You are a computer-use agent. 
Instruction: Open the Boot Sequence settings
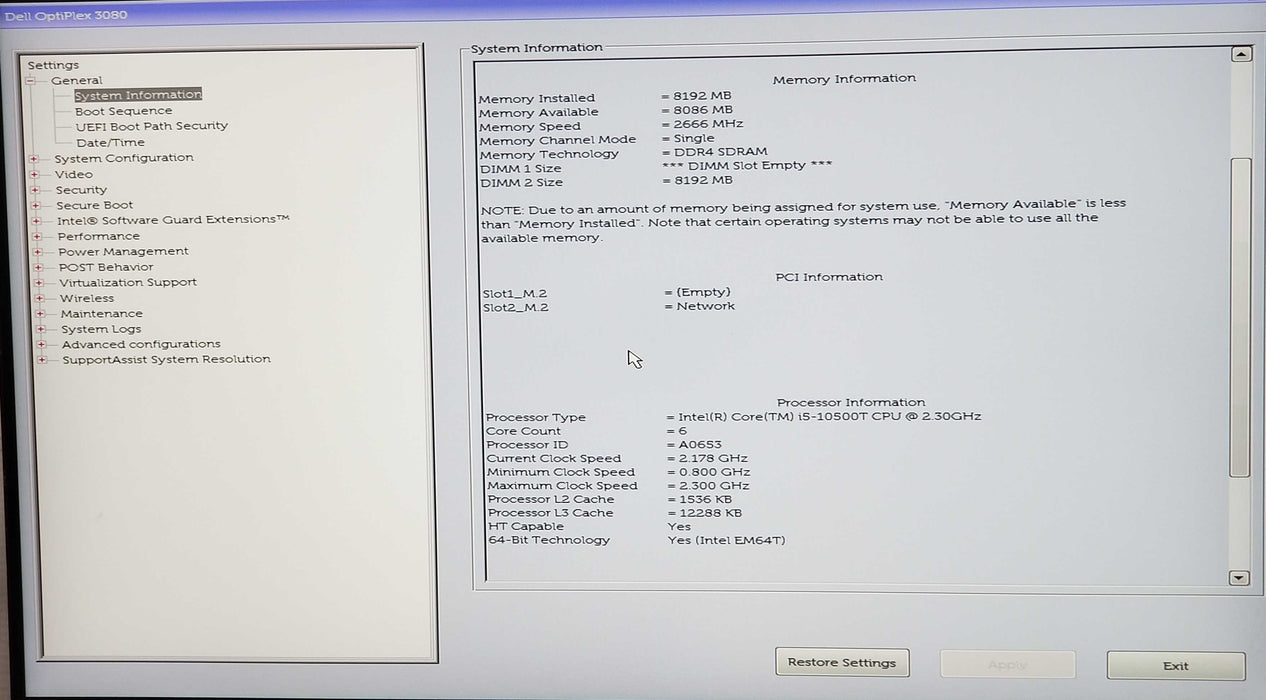pos(123,110)
